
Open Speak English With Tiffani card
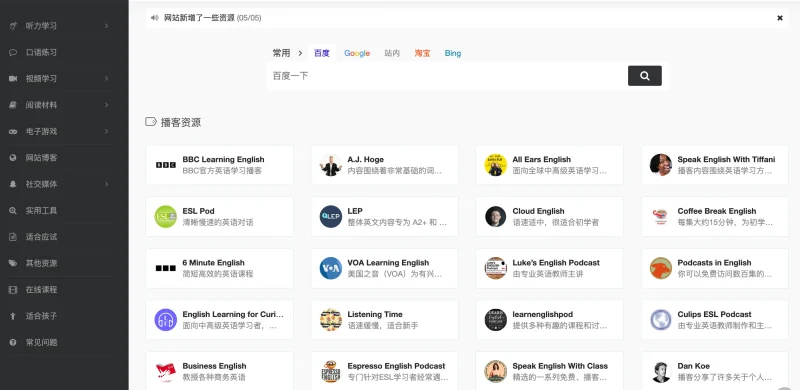(x=715, y=165)
